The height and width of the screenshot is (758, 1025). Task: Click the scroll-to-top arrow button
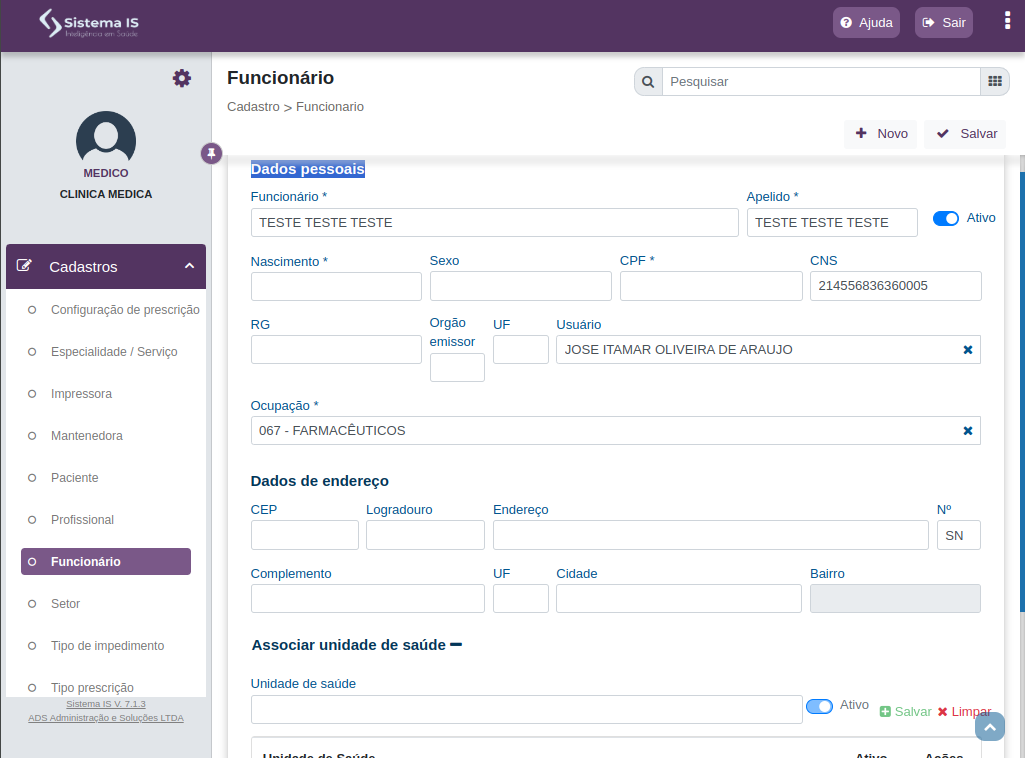click(990, 727)
